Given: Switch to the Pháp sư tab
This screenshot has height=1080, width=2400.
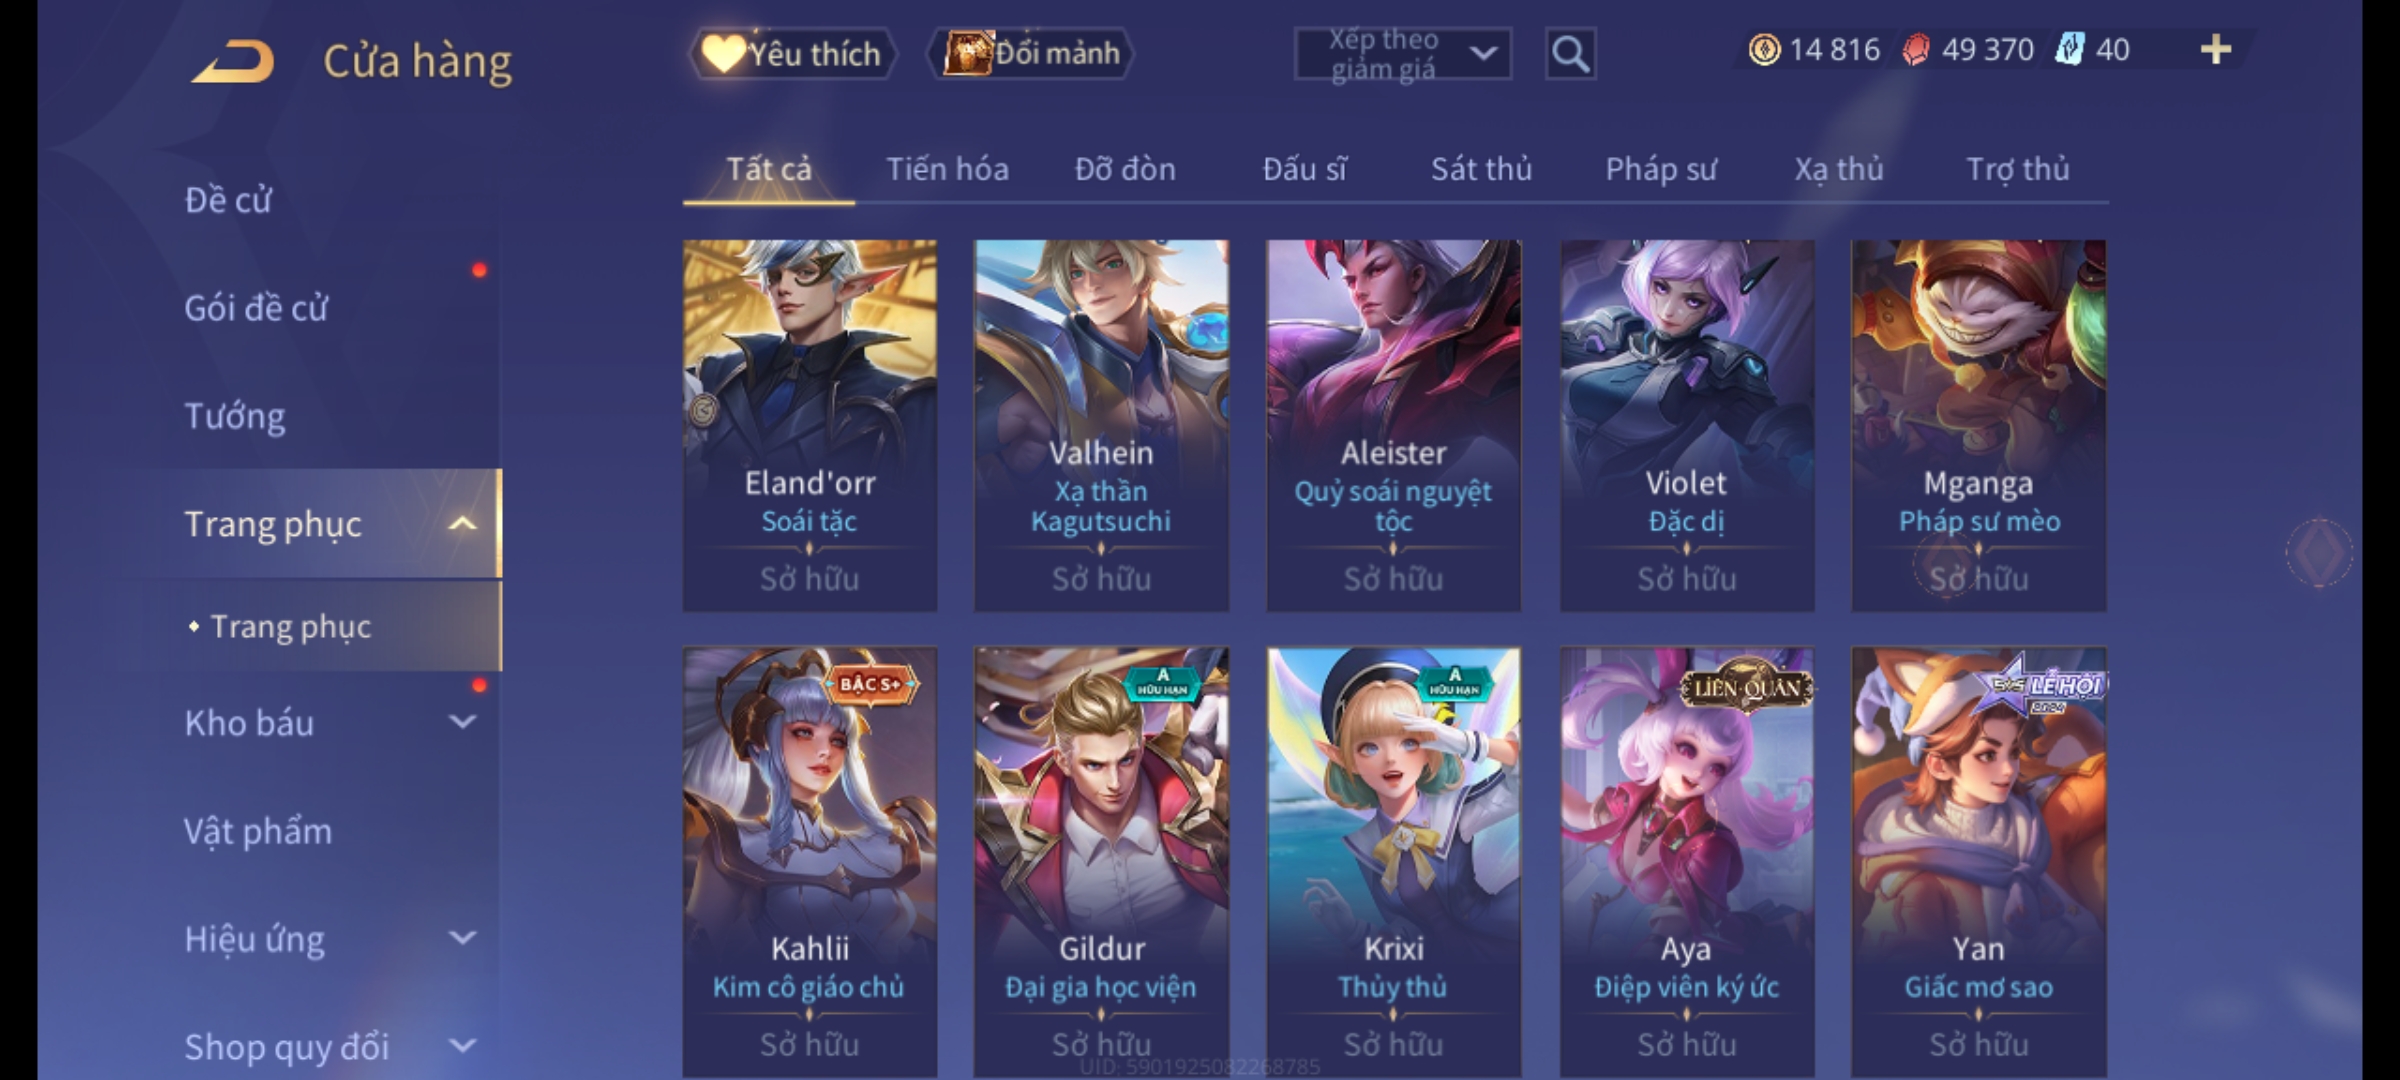Looking at the screenshot, I should click(1661, 169).
